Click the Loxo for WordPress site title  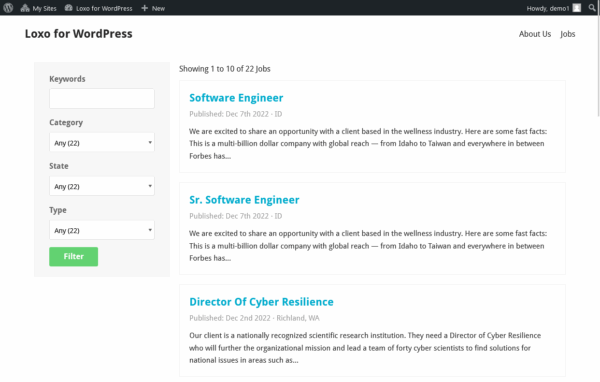[x=79, y=34]
